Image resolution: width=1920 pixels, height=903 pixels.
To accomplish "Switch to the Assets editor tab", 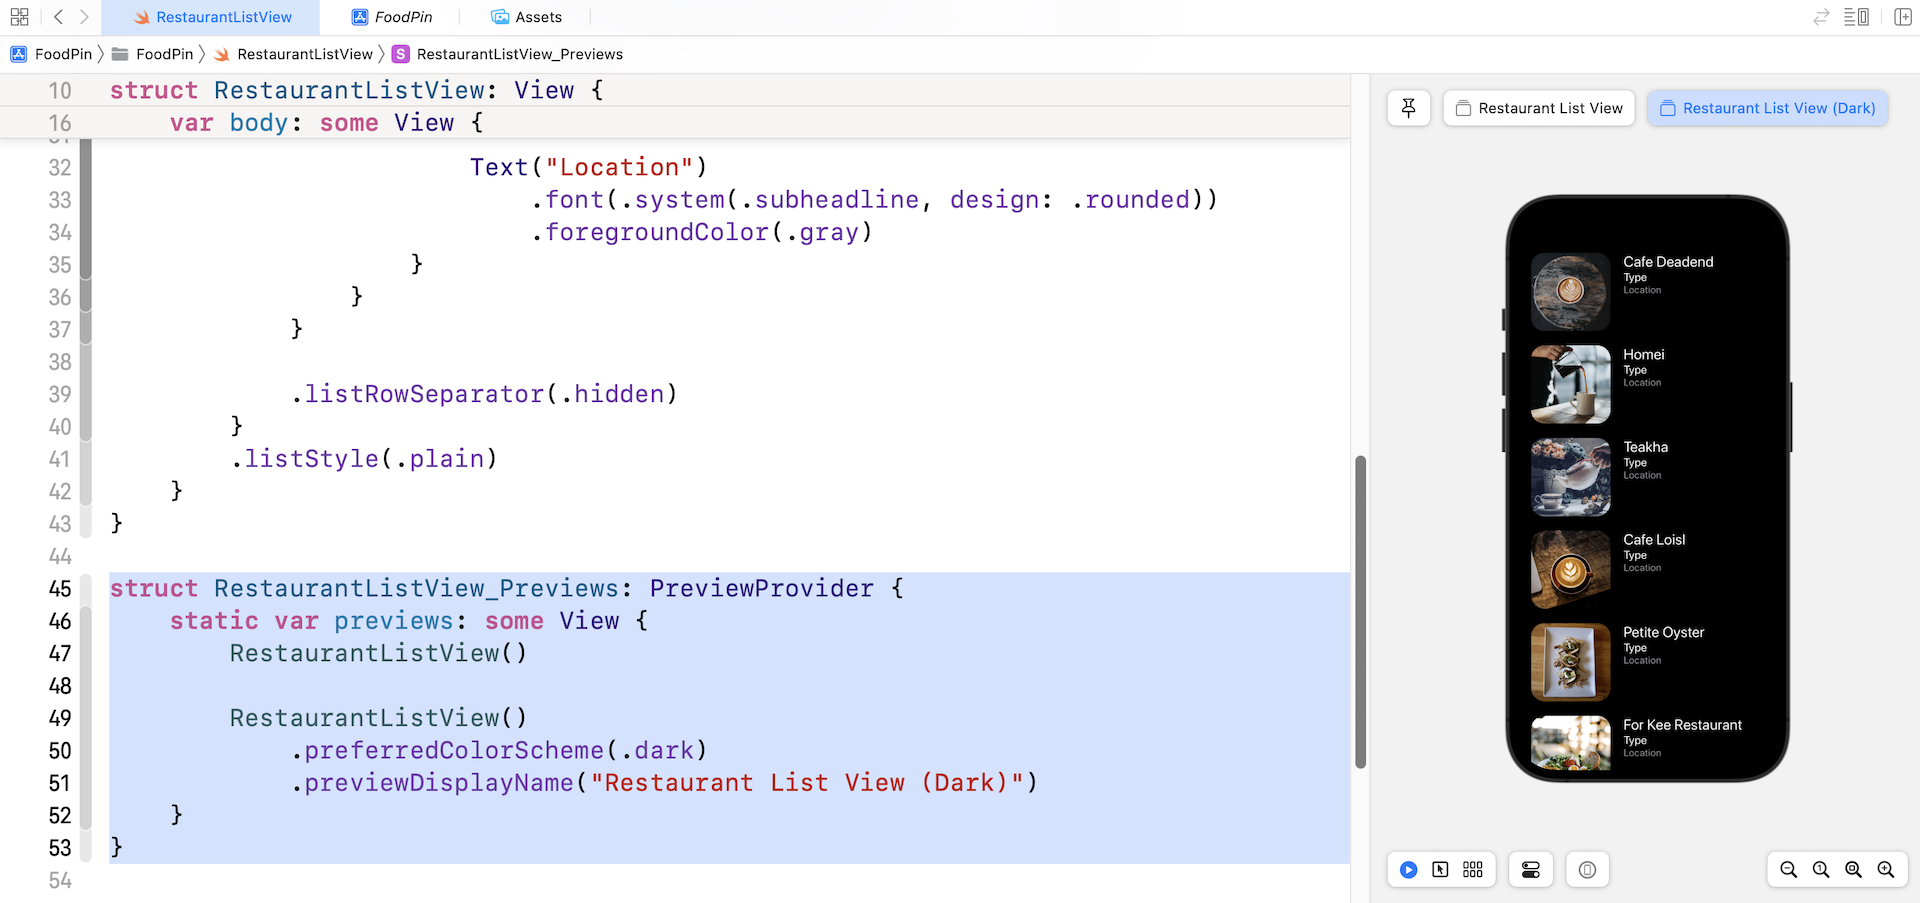I will click(x=527, y=17).
